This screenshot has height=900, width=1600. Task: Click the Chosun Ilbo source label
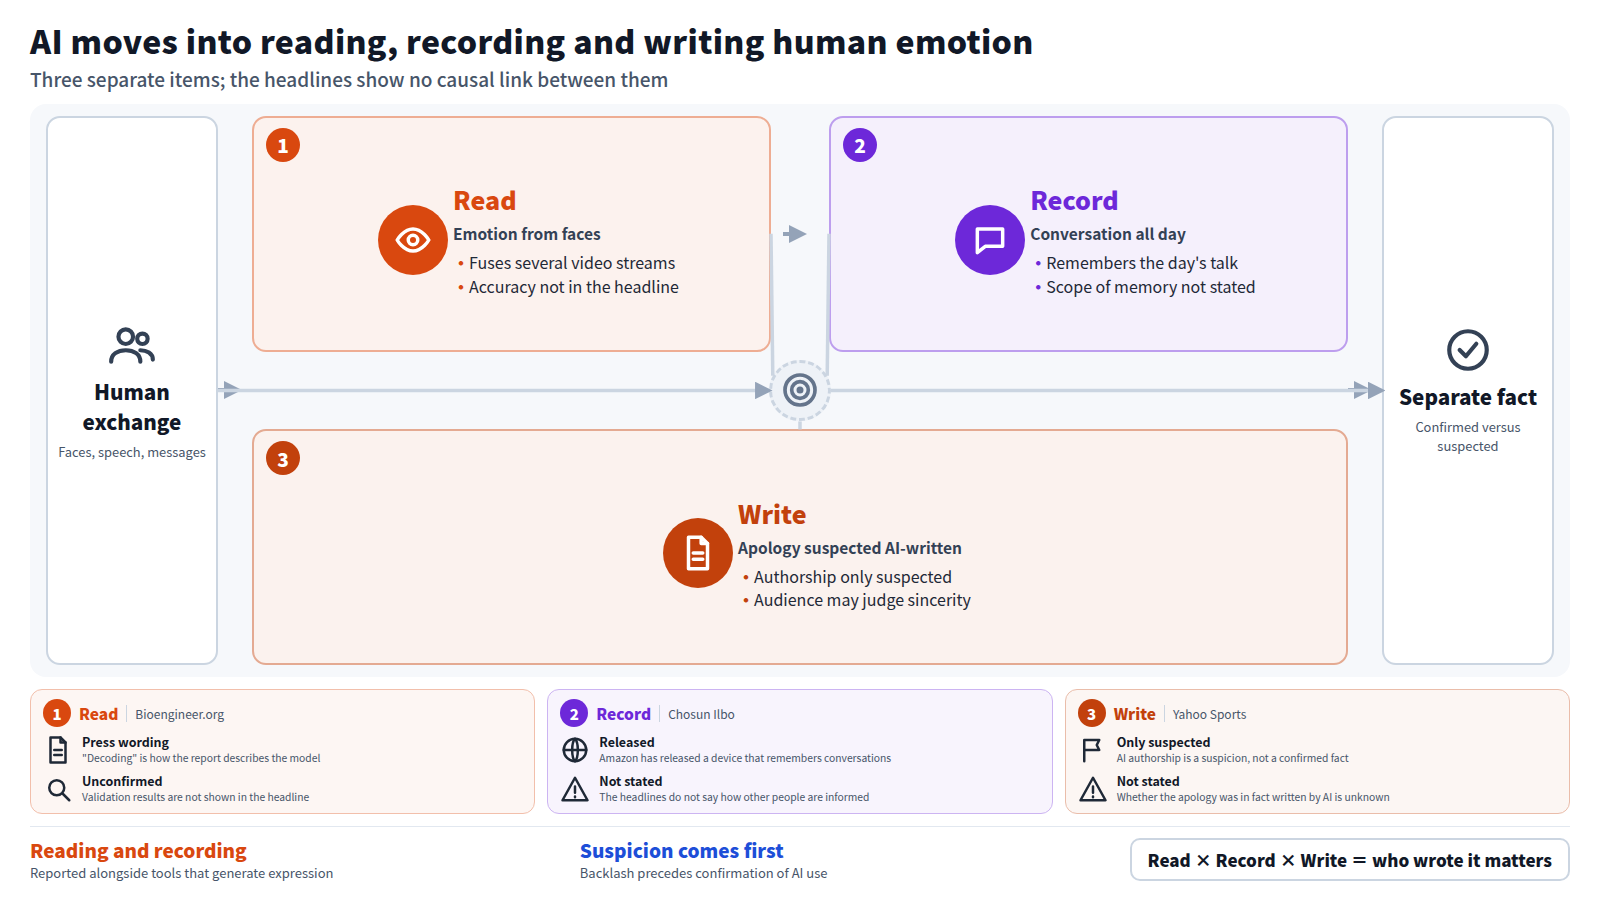click(x=701, y=714)
